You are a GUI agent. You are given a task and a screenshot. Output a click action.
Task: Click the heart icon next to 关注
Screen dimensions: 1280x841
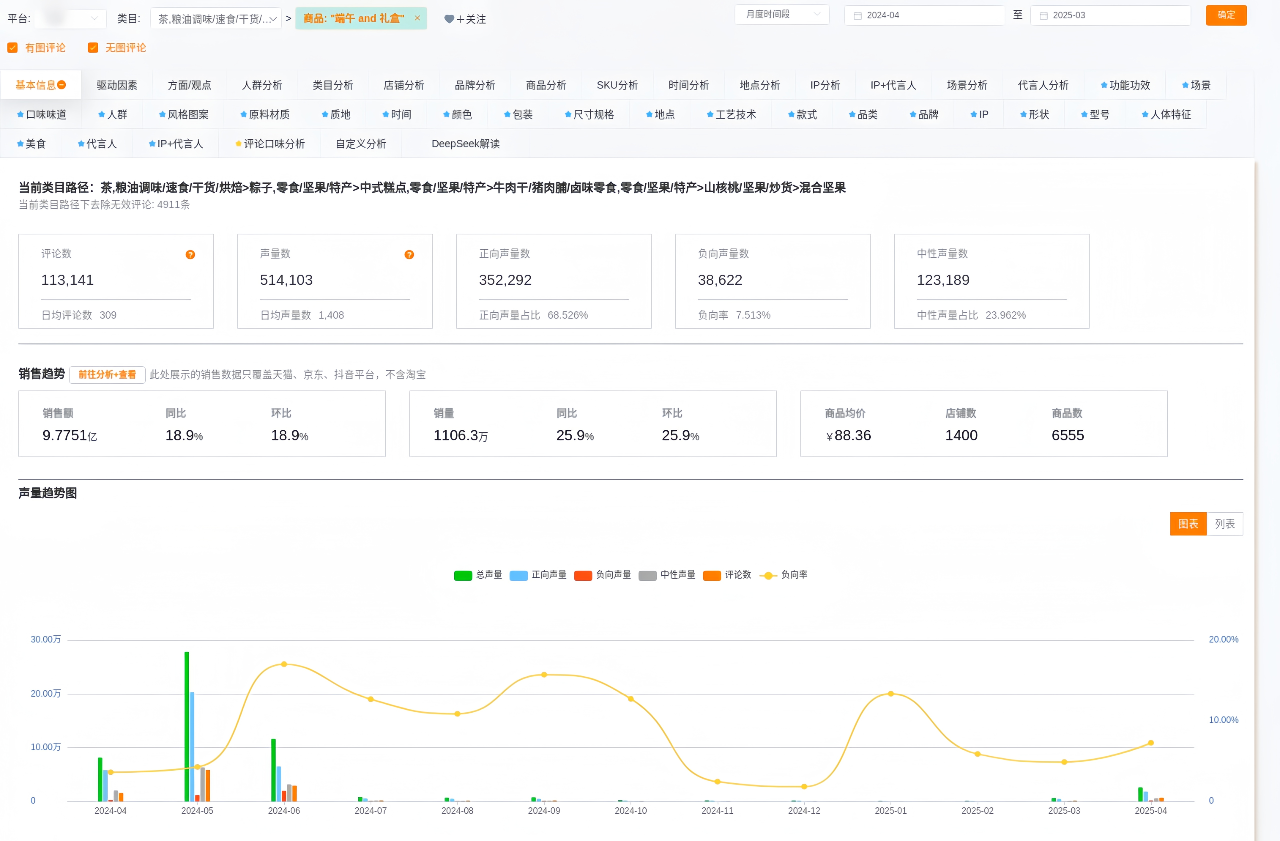pyautogui.click(x=449, y=19)
